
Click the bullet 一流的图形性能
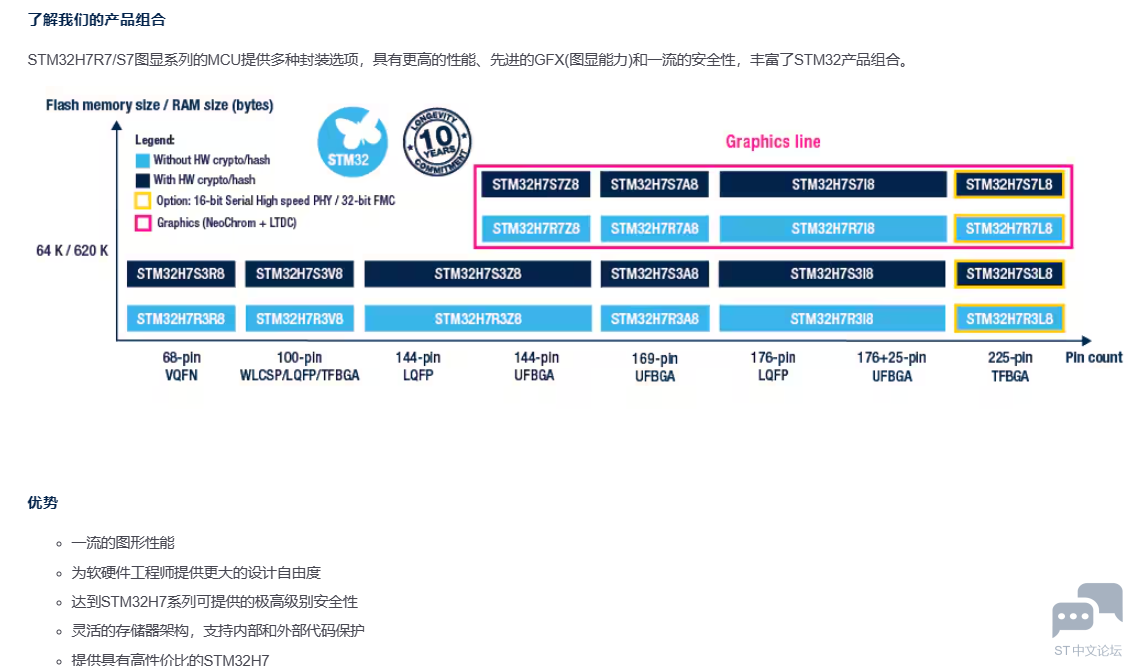pyautogui.click(x=123, y=543)
